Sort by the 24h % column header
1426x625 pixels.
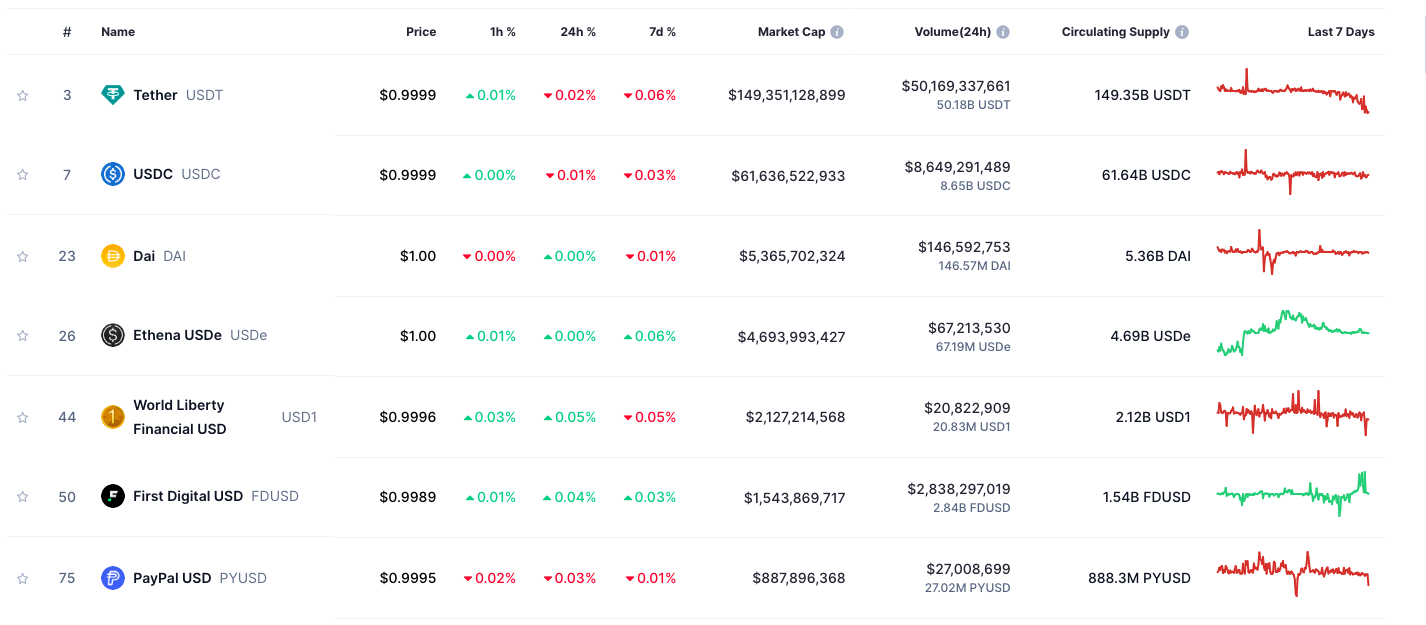tap(578, 32)
